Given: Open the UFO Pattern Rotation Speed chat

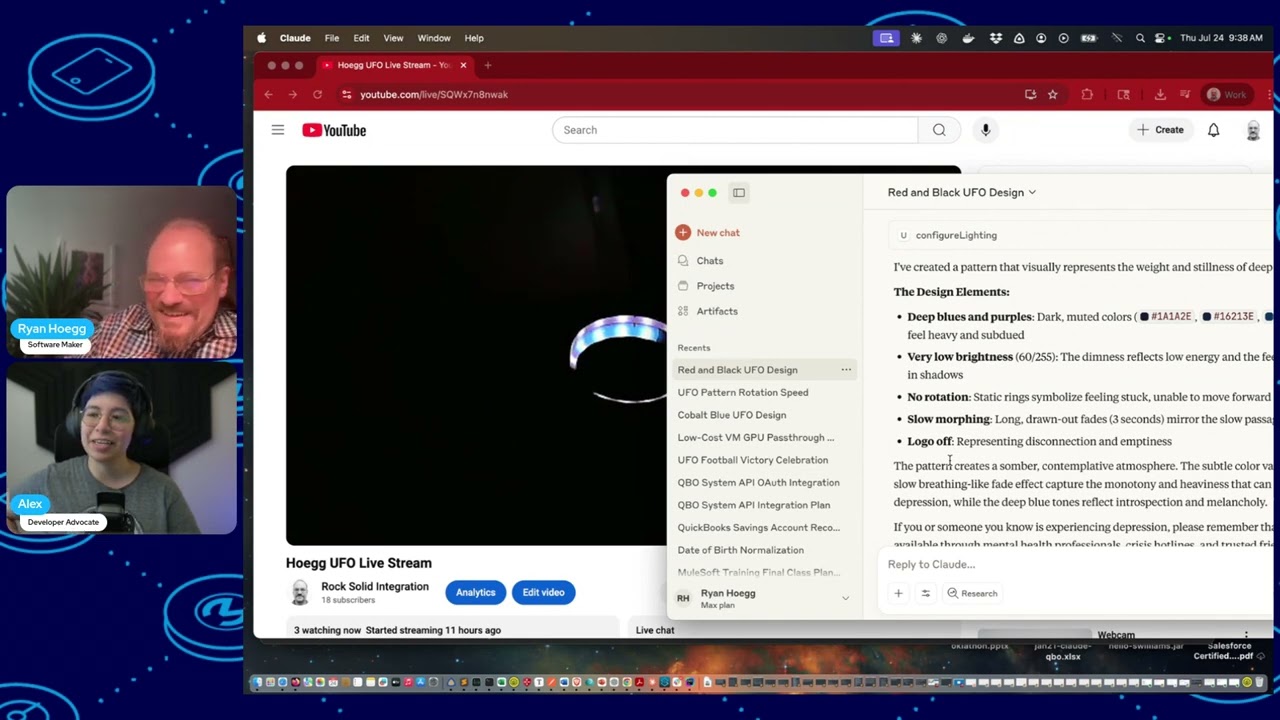Looking at the screenshot, I should (x=743, y=392).
